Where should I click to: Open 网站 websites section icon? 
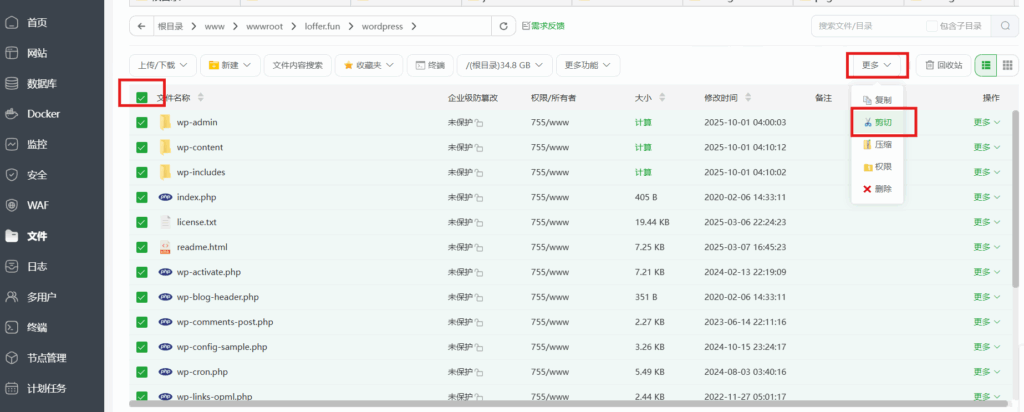[x=12, y=53]
